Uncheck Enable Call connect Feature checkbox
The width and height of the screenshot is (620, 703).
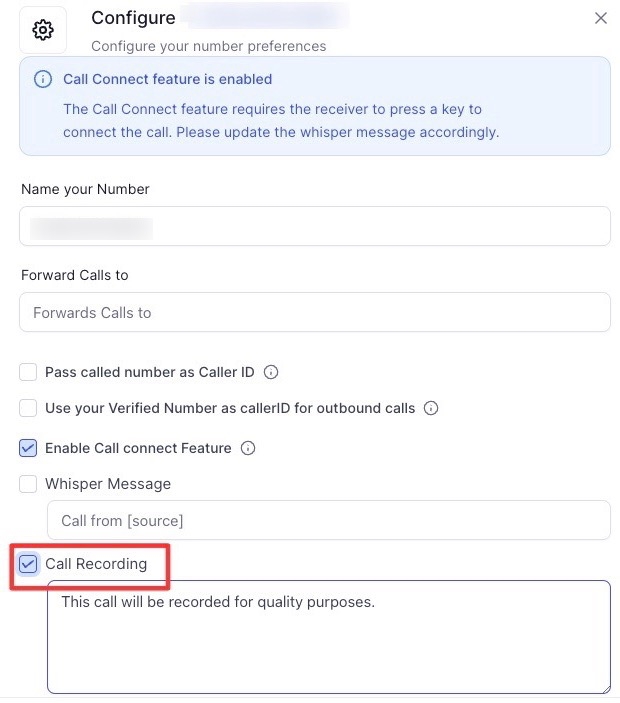[29, 448]
